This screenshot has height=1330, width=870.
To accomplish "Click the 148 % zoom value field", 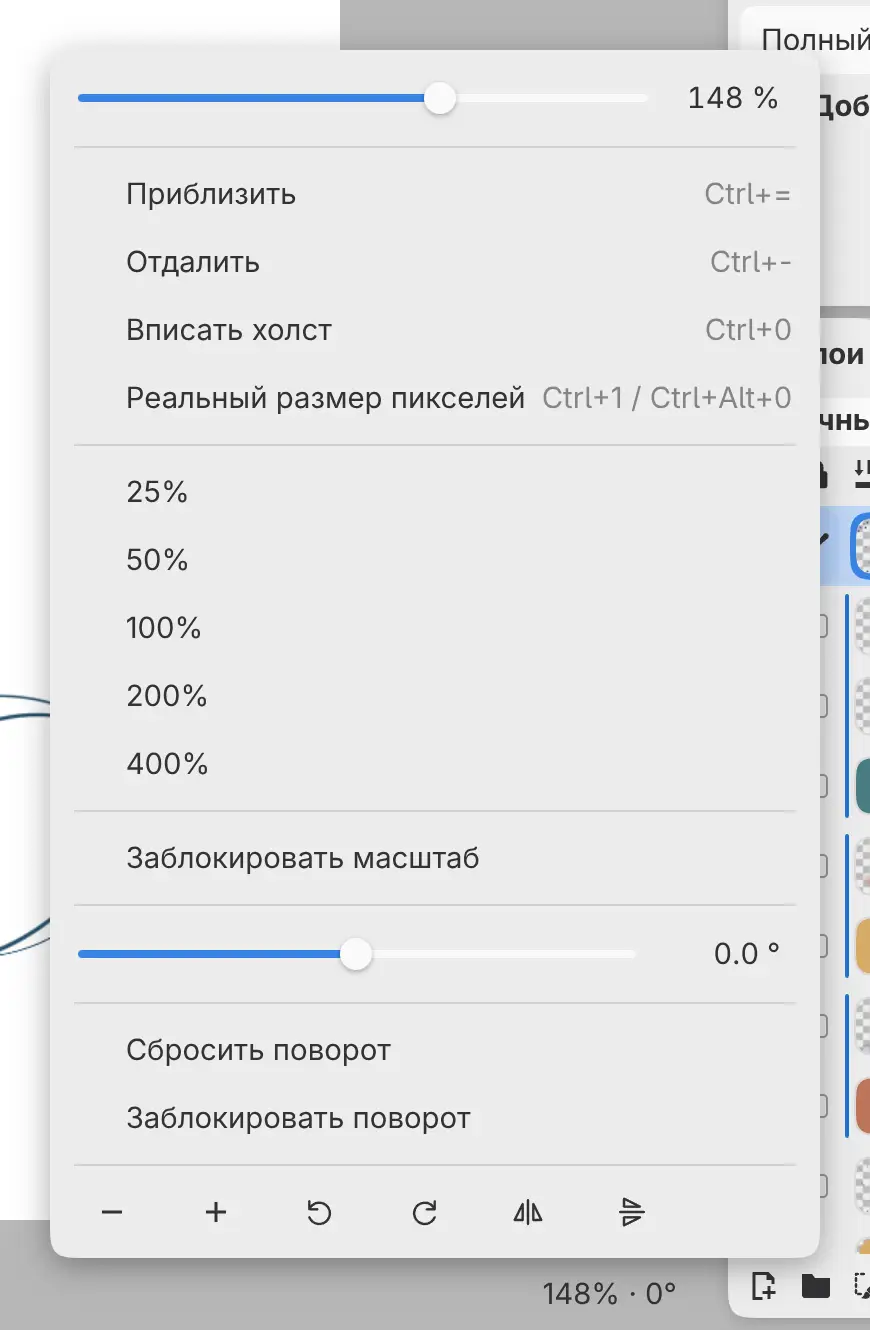I will click(732, 98).
